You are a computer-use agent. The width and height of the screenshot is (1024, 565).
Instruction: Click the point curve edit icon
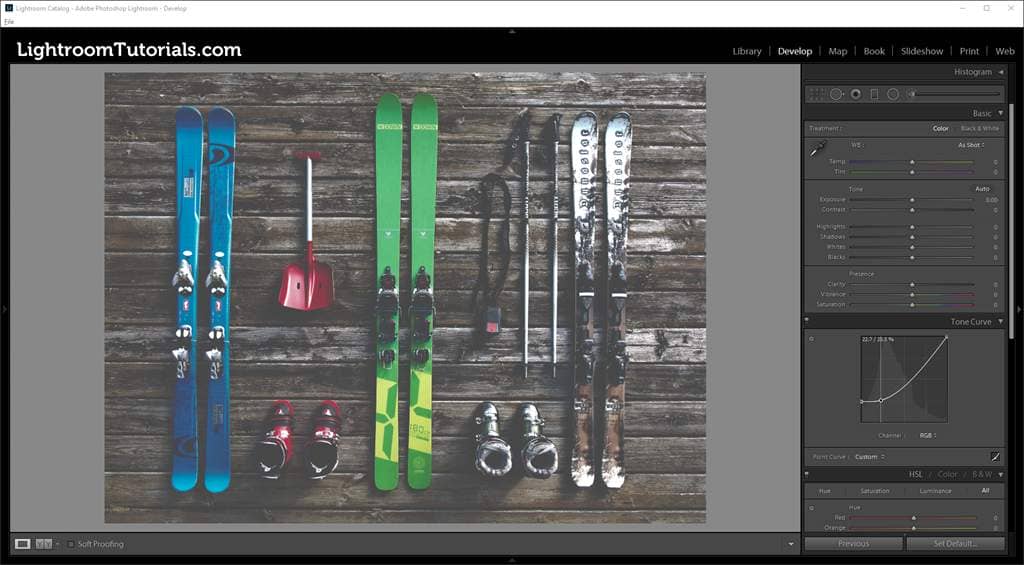[995, 456]
